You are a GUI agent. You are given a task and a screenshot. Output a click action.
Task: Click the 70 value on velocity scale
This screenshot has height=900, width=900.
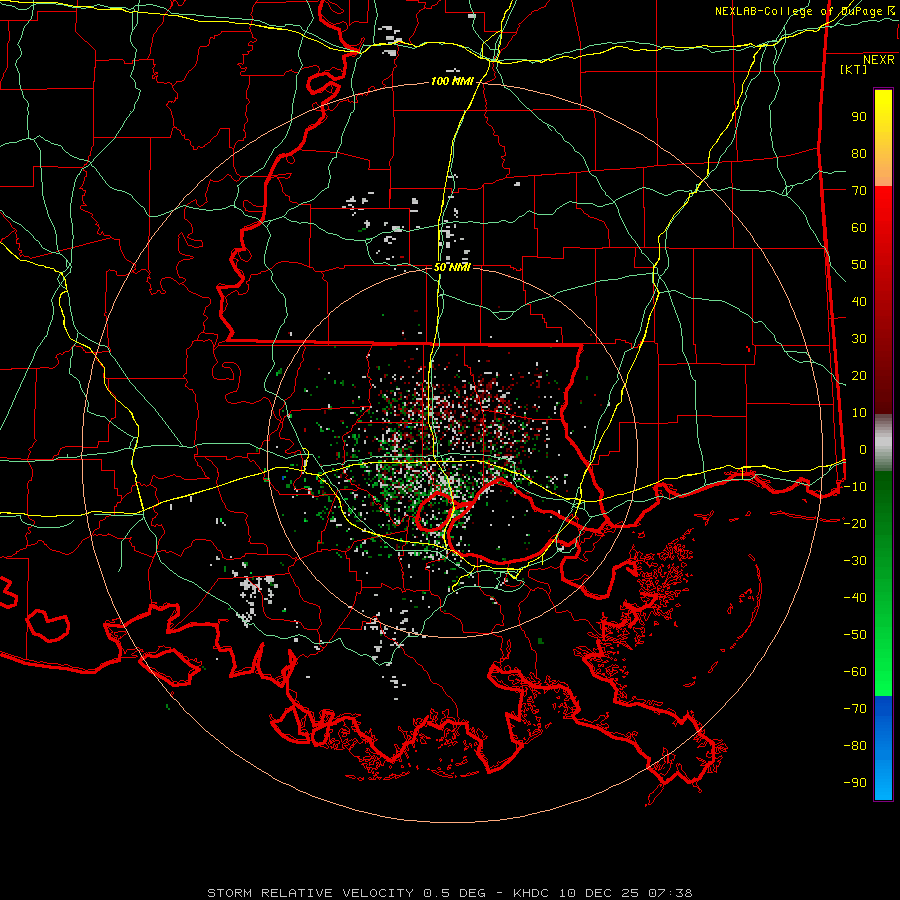(859, 191)
